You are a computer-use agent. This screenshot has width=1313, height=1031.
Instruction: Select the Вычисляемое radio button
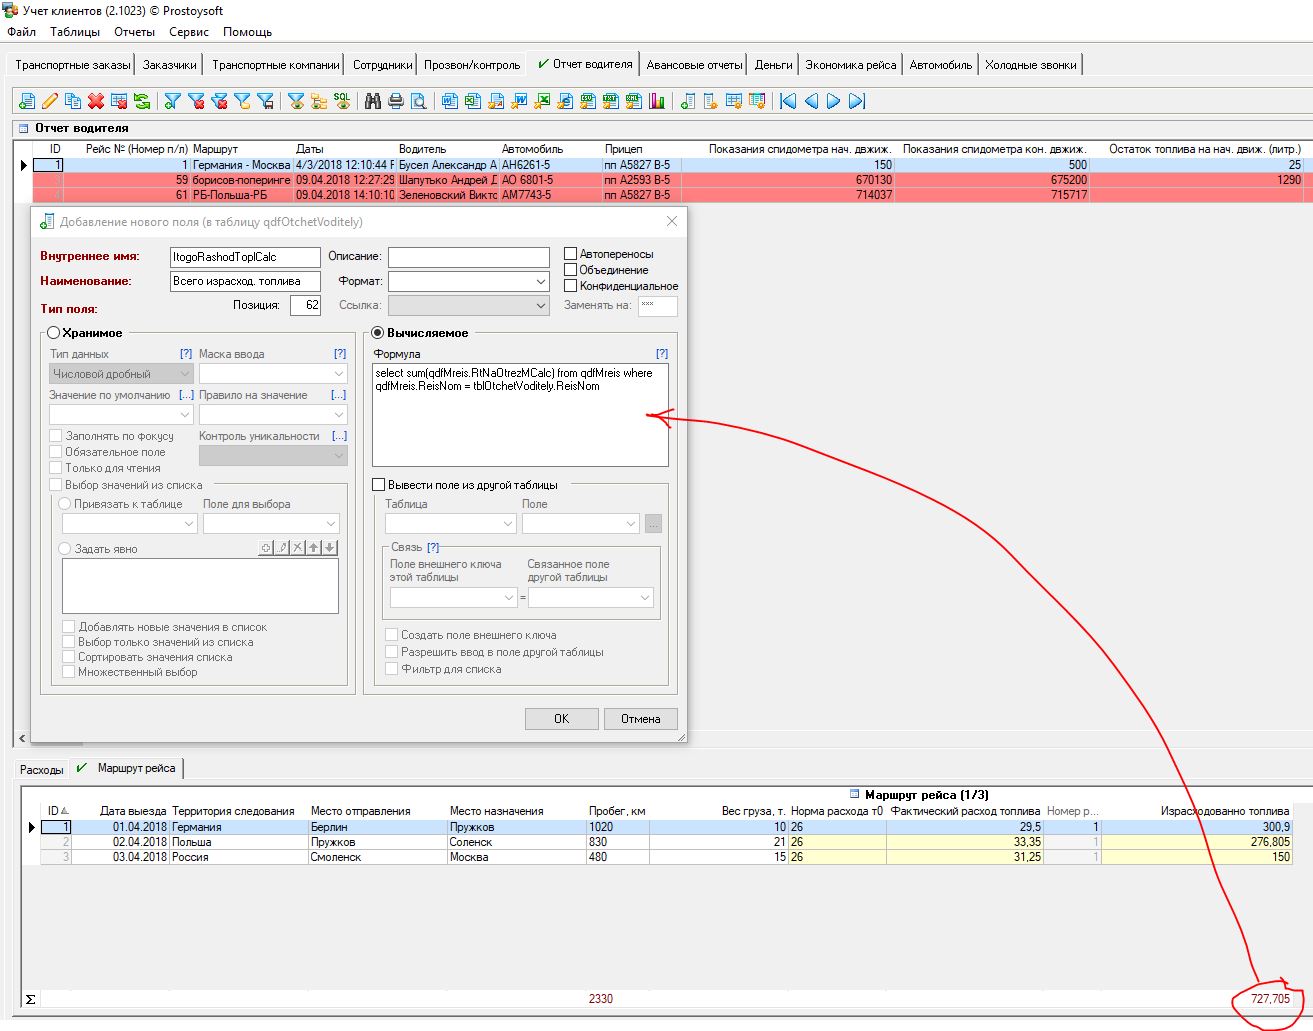[x=378, y=333]
